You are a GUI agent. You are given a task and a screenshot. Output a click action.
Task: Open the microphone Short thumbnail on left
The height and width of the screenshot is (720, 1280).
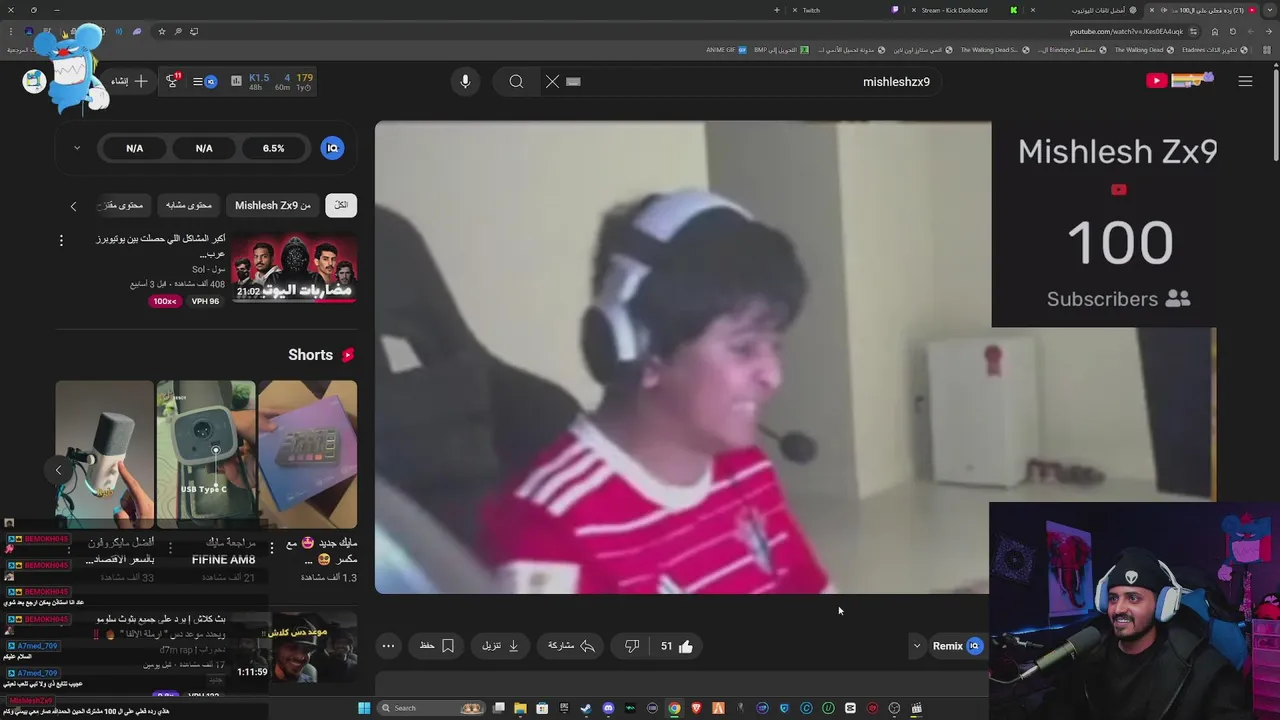(105, 454)
